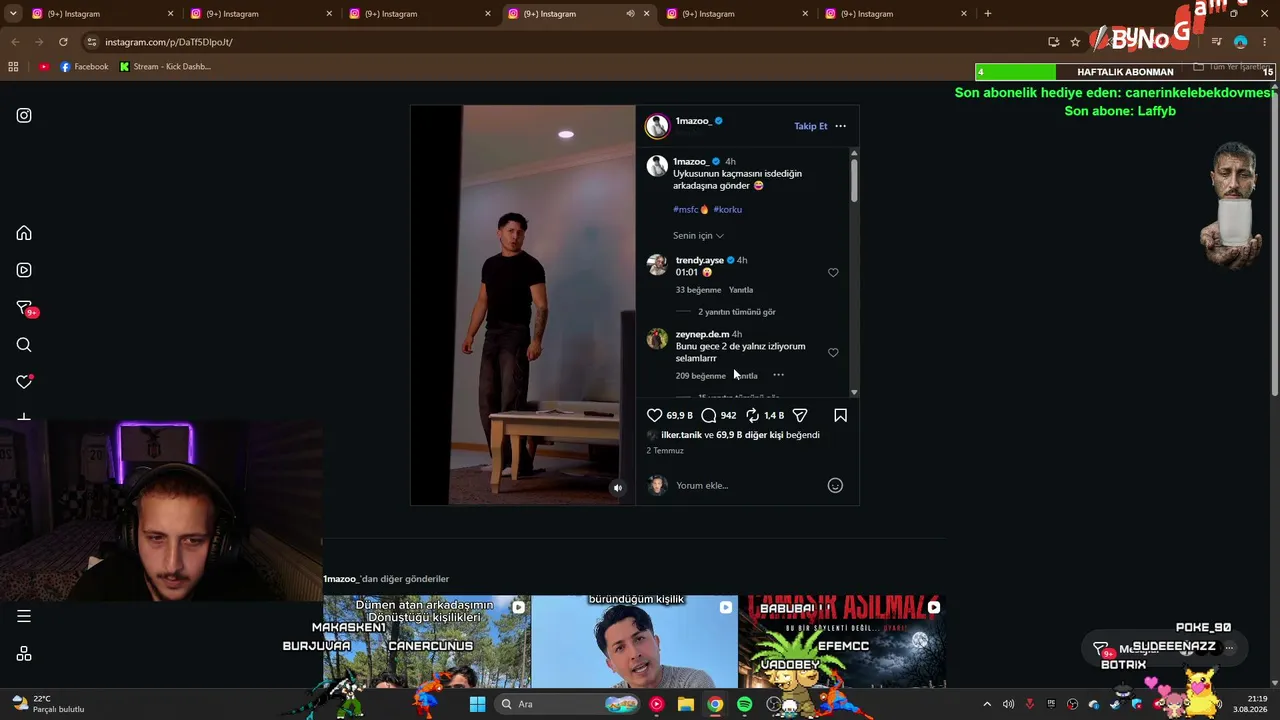Image resolution: width=1280 pixels, height=720 pixels.
Task: Open the YouTube bookmark icon
Action: pyautogui.click(x=44, y=67)
